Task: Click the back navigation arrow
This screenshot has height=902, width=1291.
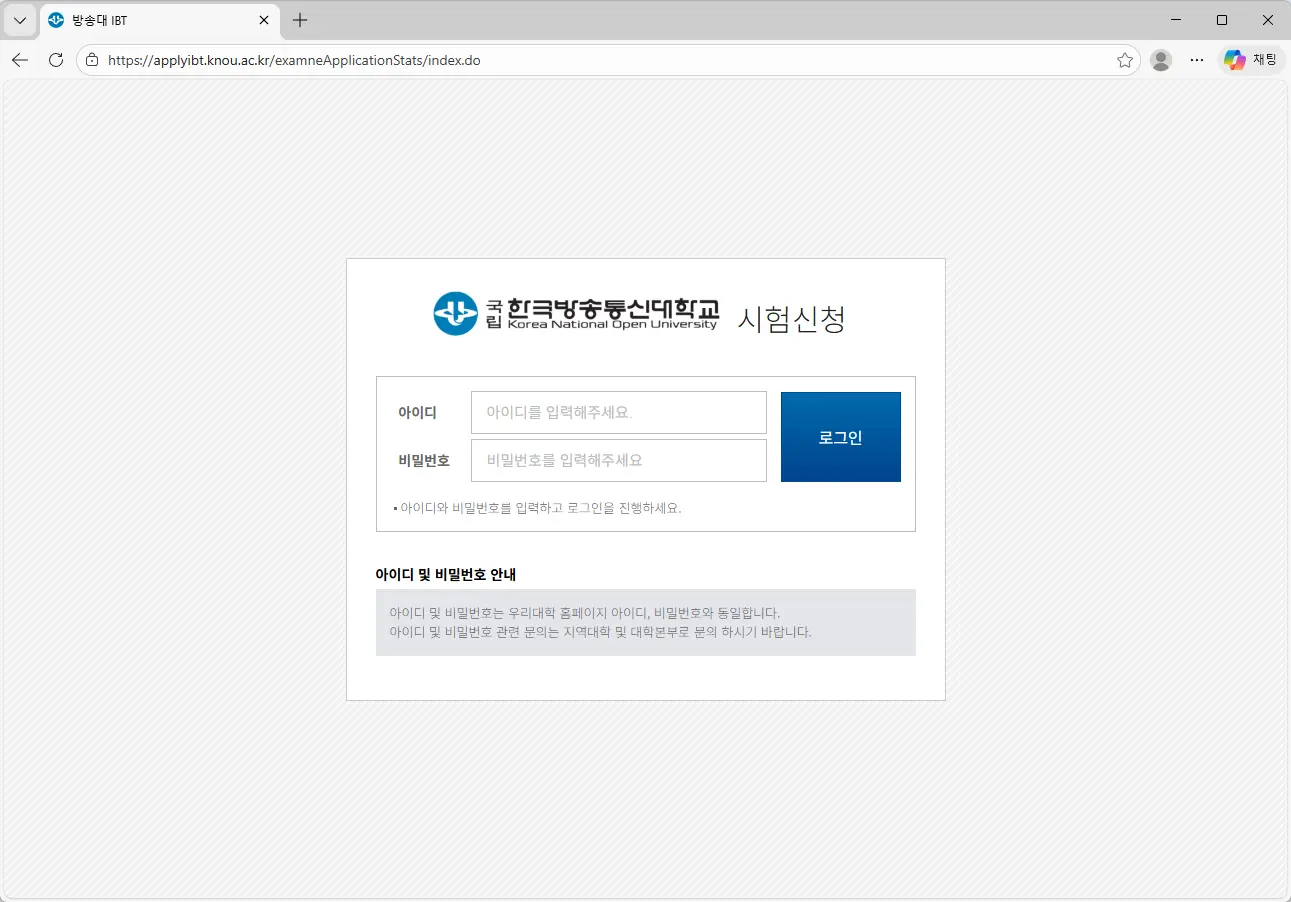Action: tap(19, 59)
